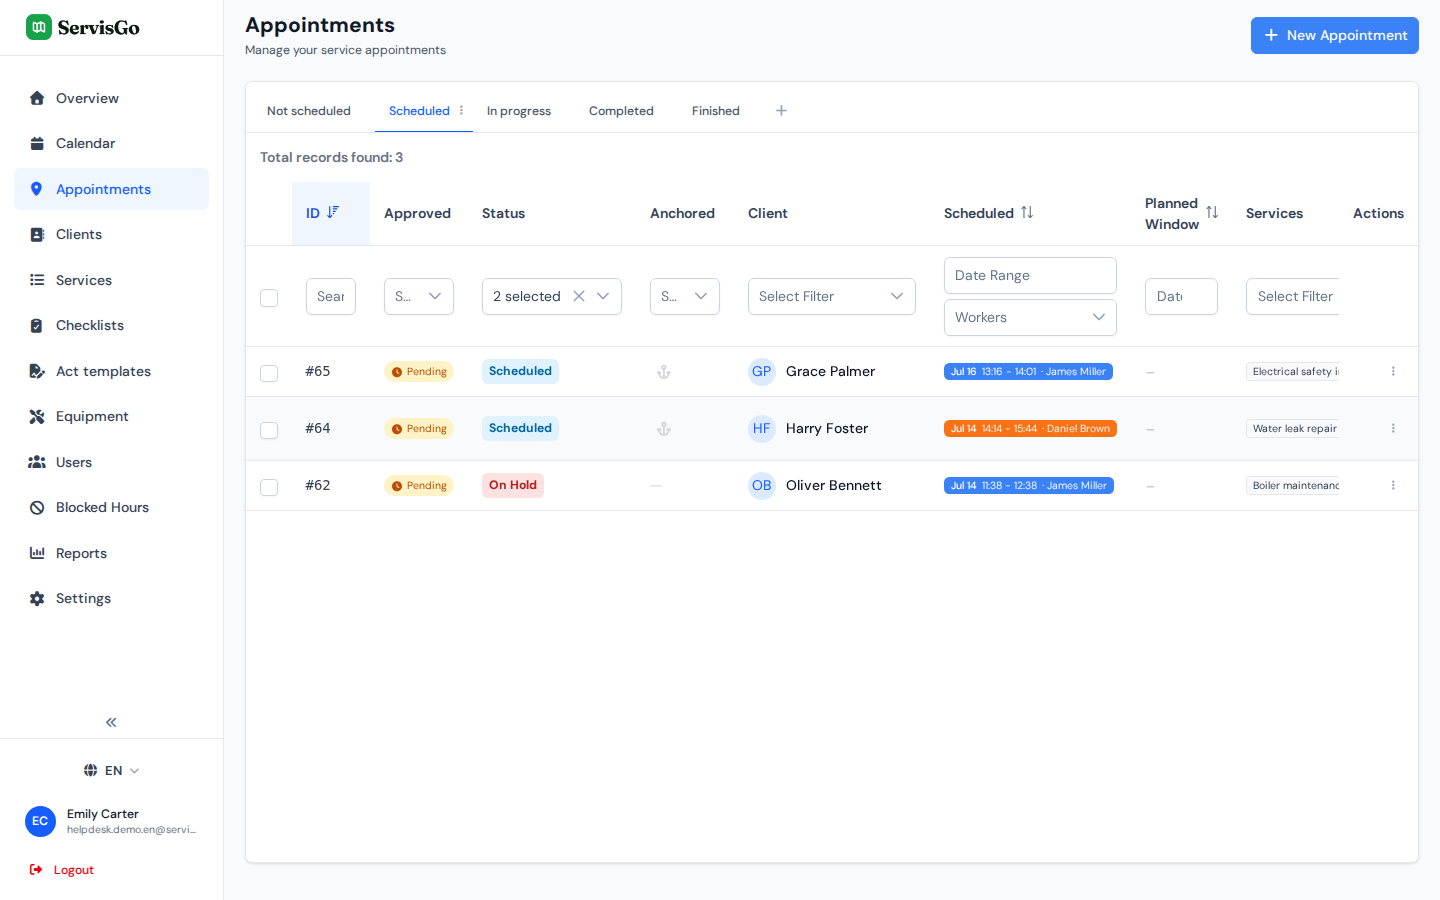Screen dimensions: 1440x900
Task: Sort by Scheduled column arrows
Action: [x=1027, y=212]
